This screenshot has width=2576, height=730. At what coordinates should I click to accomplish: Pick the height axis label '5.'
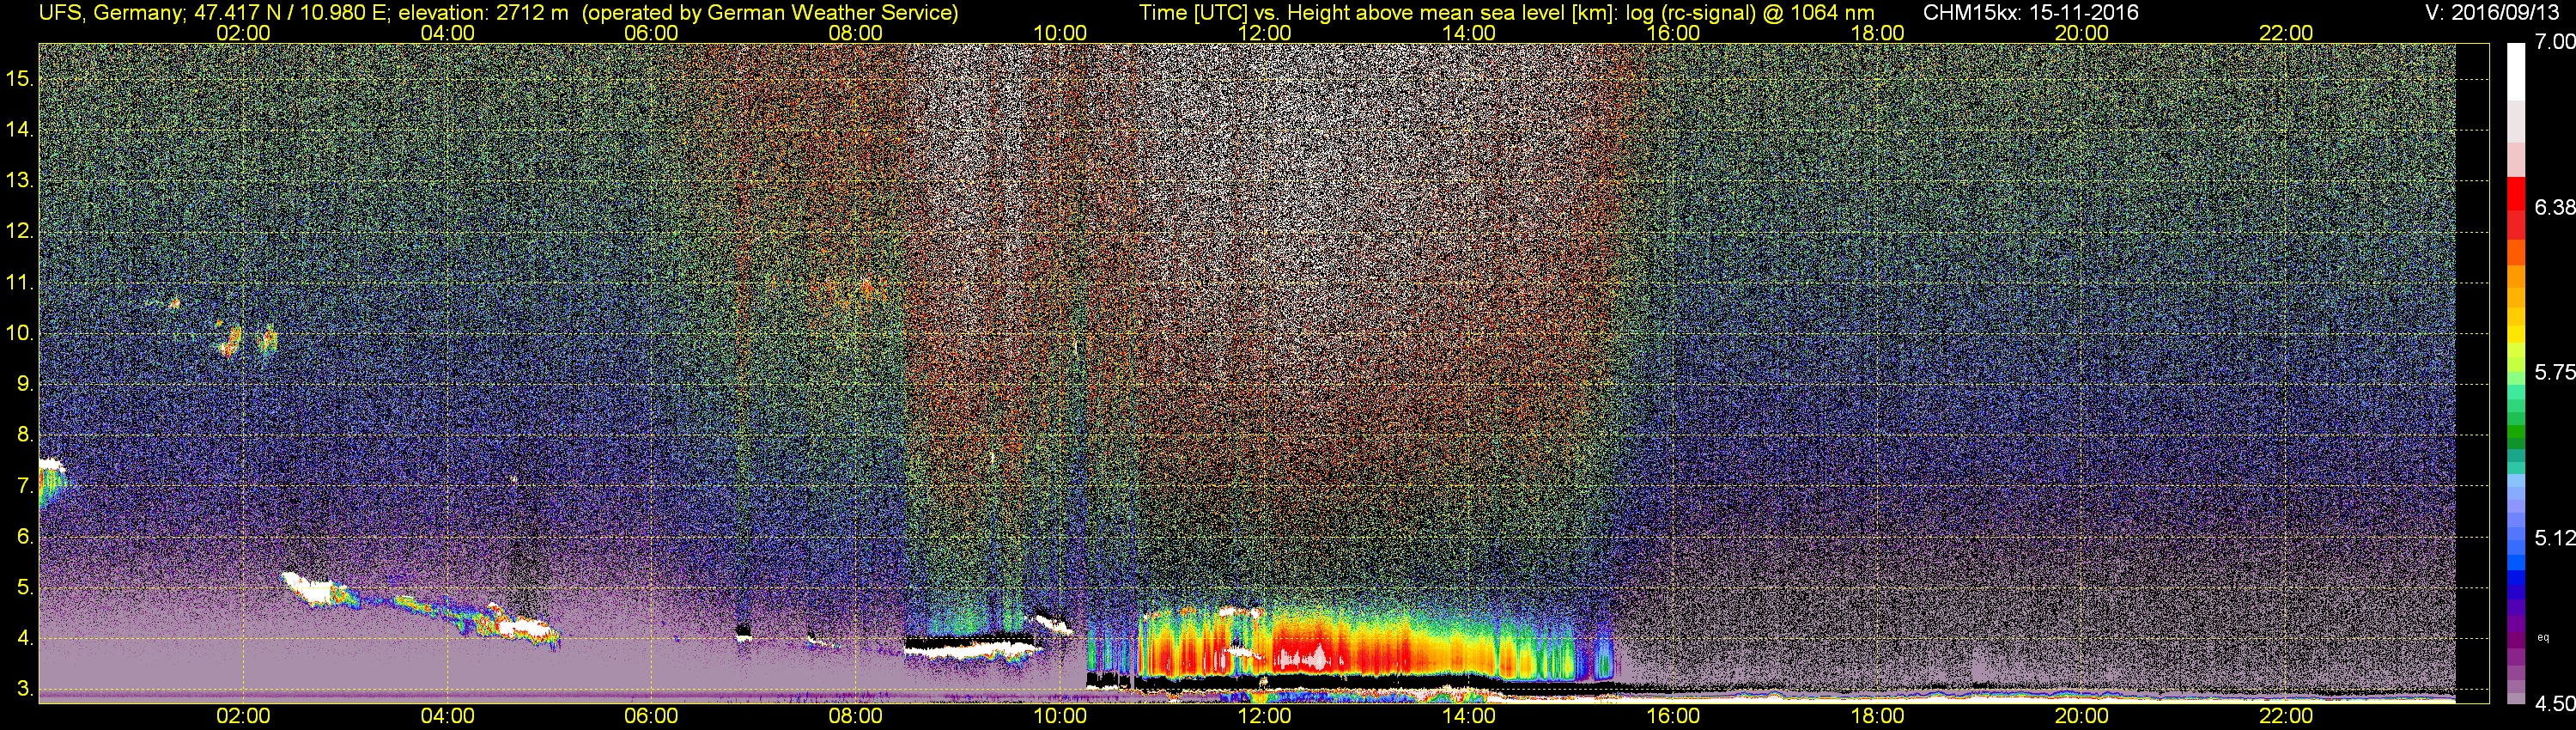pyautogui.click(x=26, y=588)
